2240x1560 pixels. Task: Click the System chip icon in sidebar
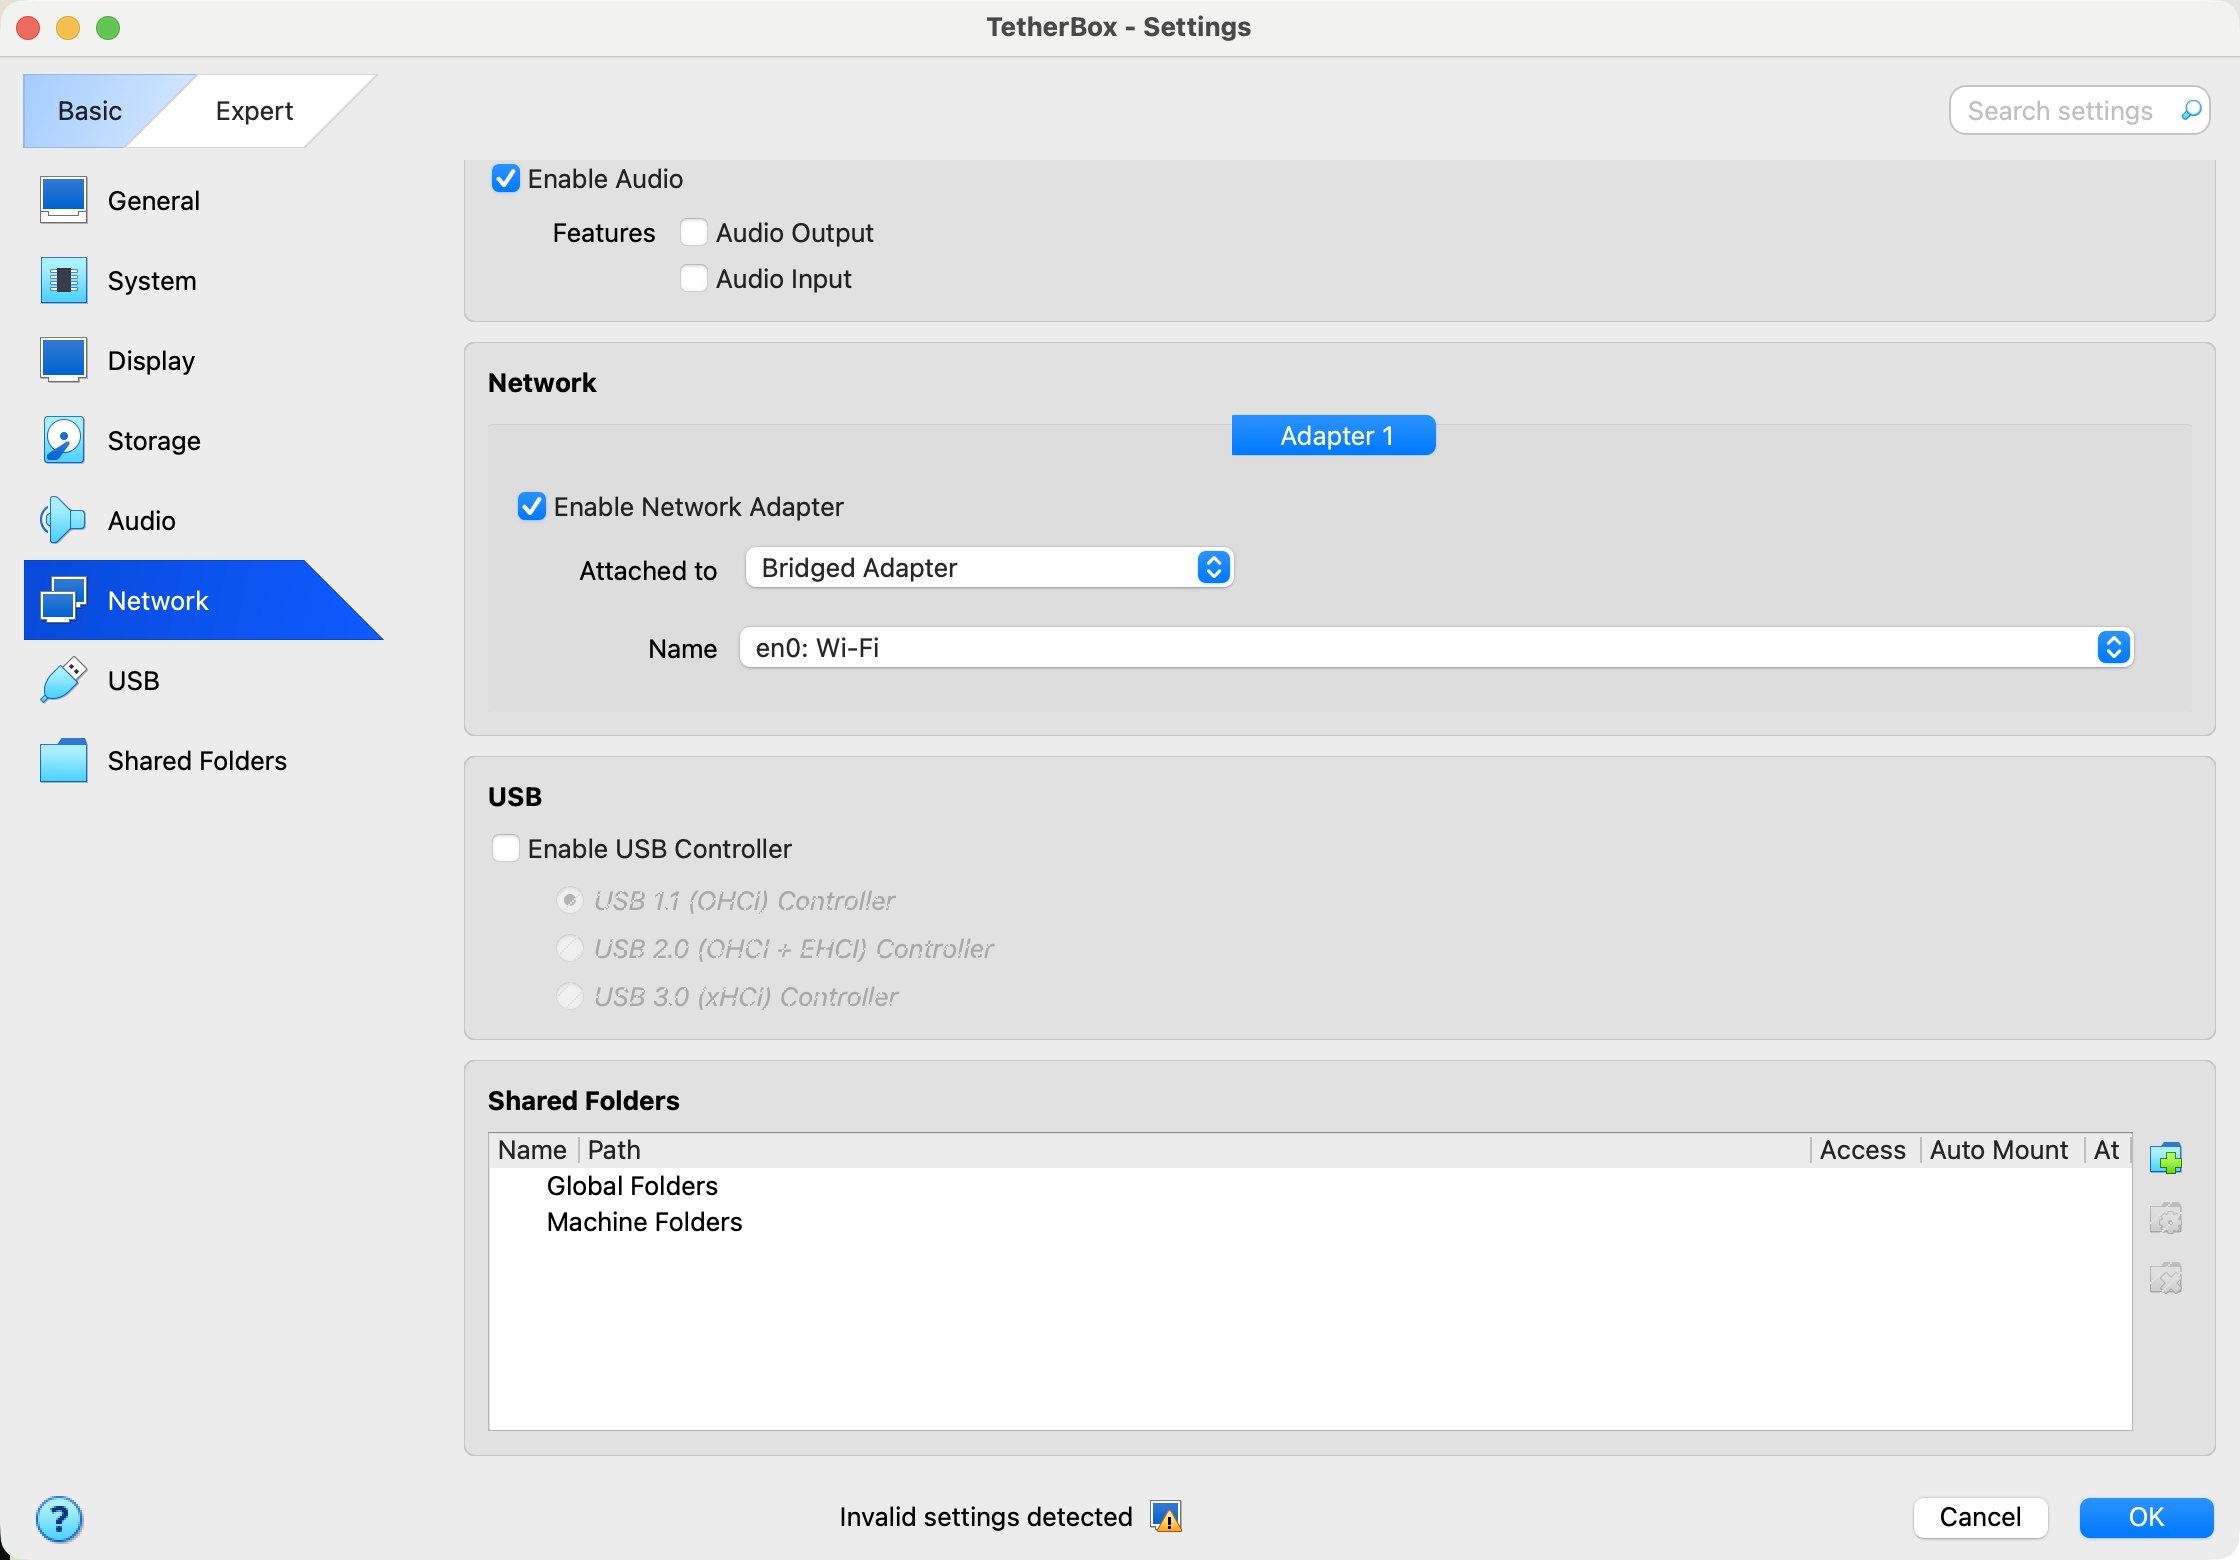coord(64,280)
